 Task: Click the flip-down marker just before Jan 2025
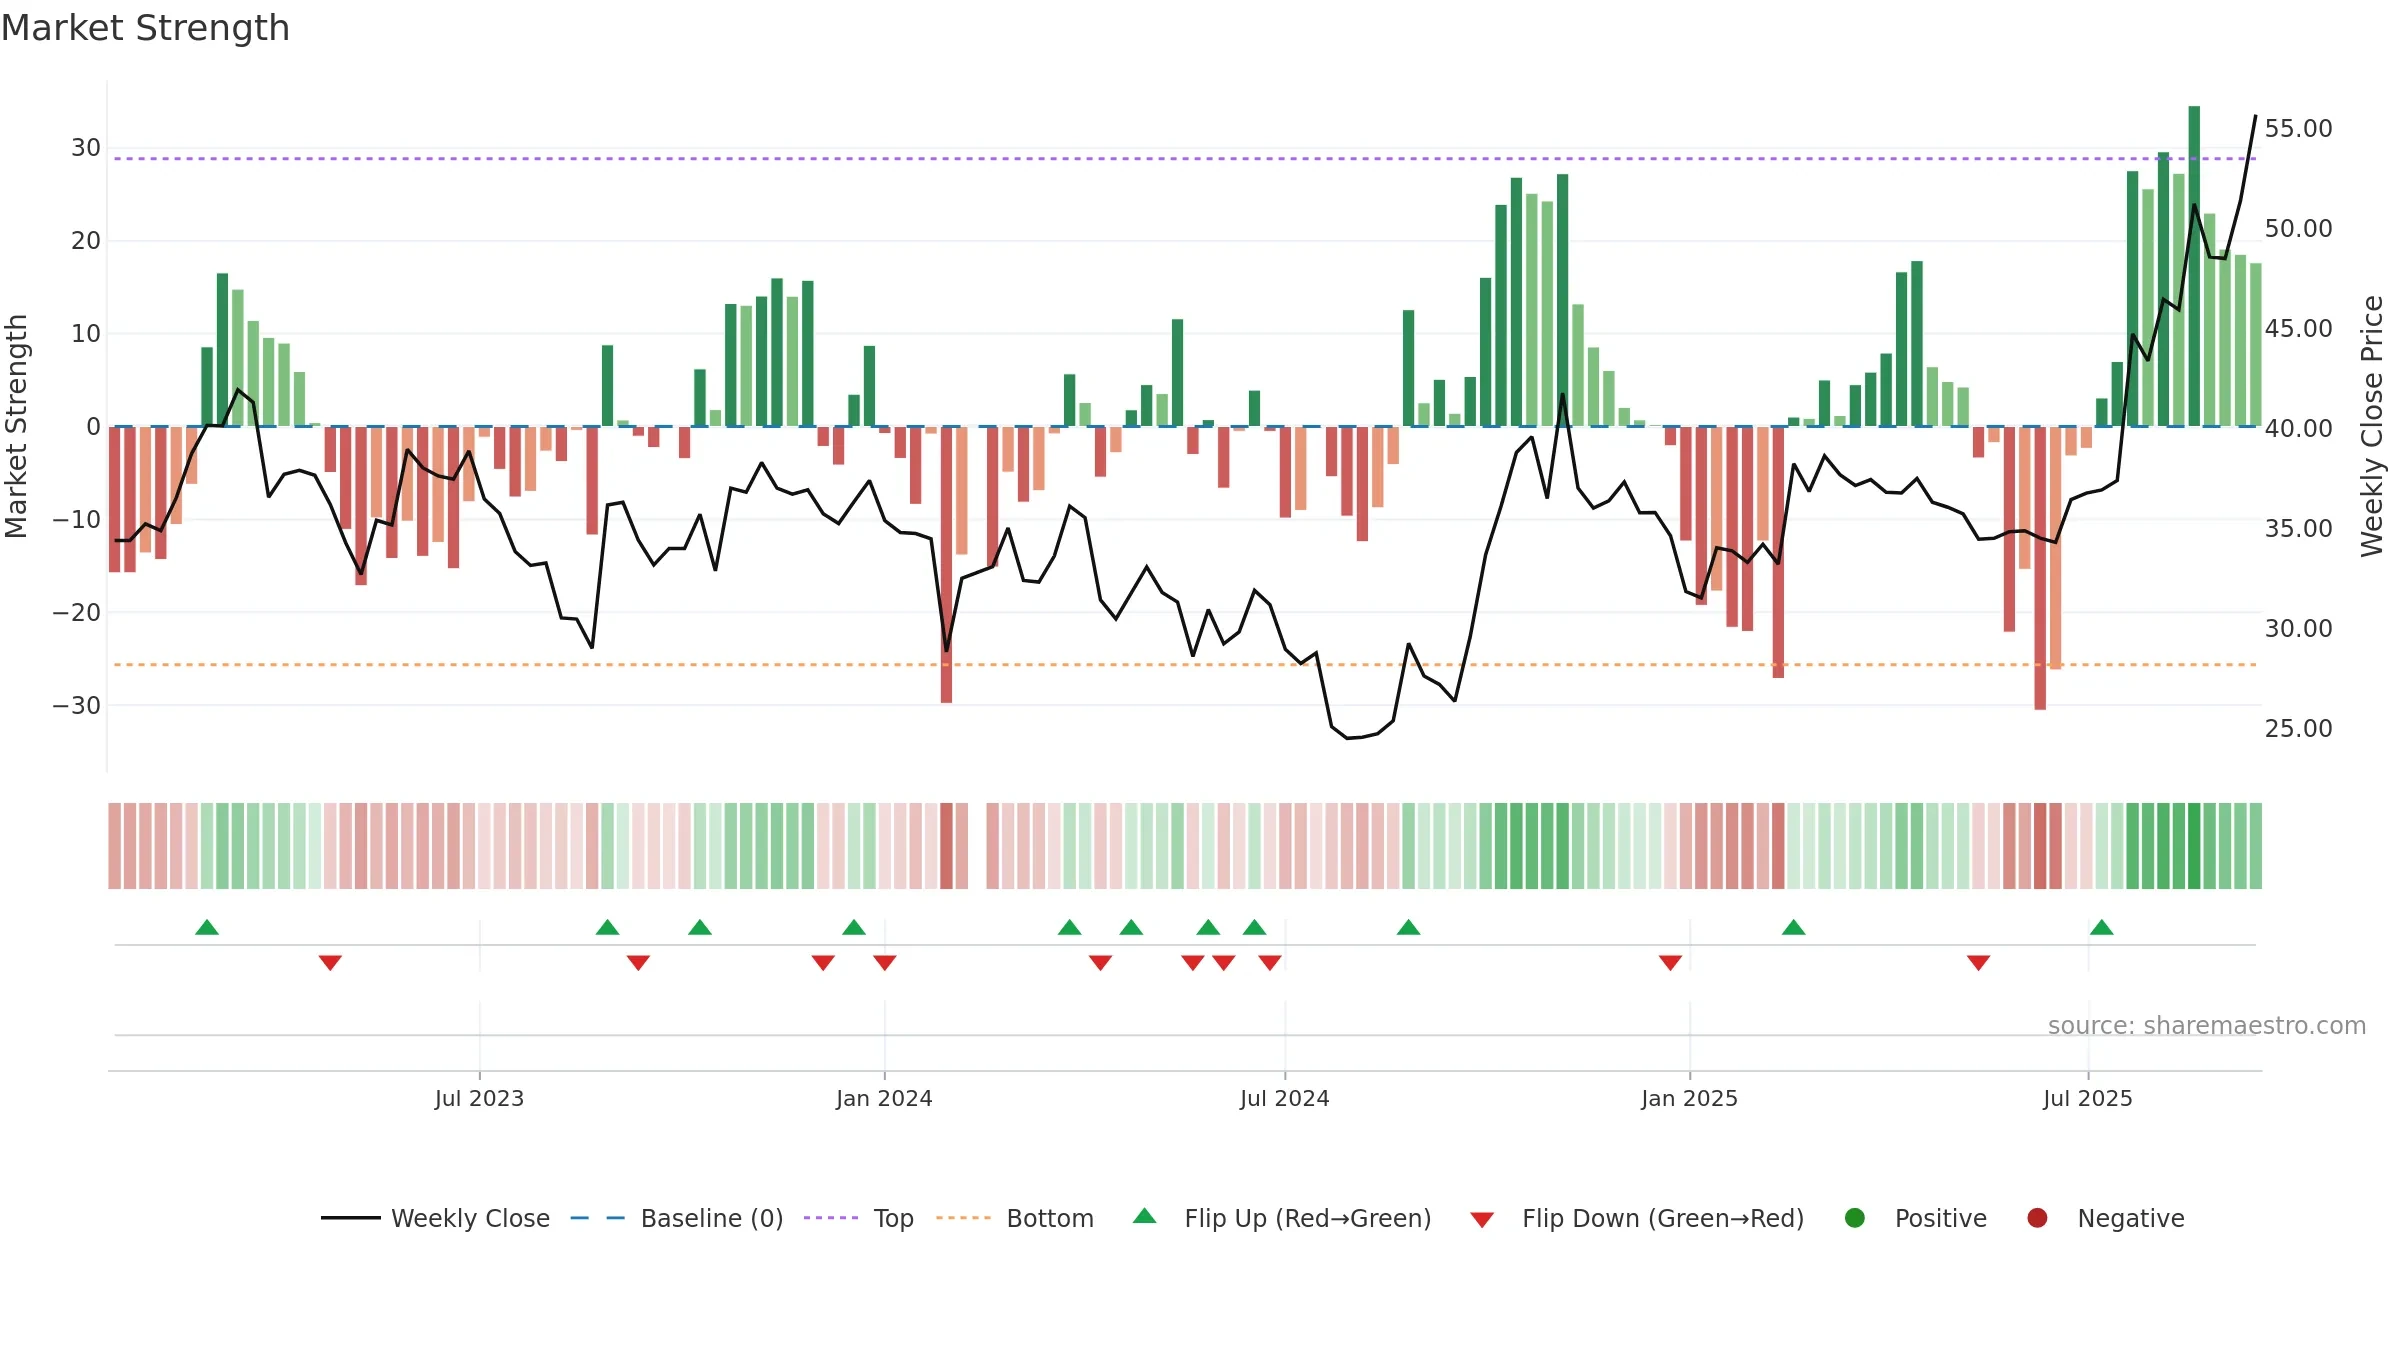pos(1670,963)
